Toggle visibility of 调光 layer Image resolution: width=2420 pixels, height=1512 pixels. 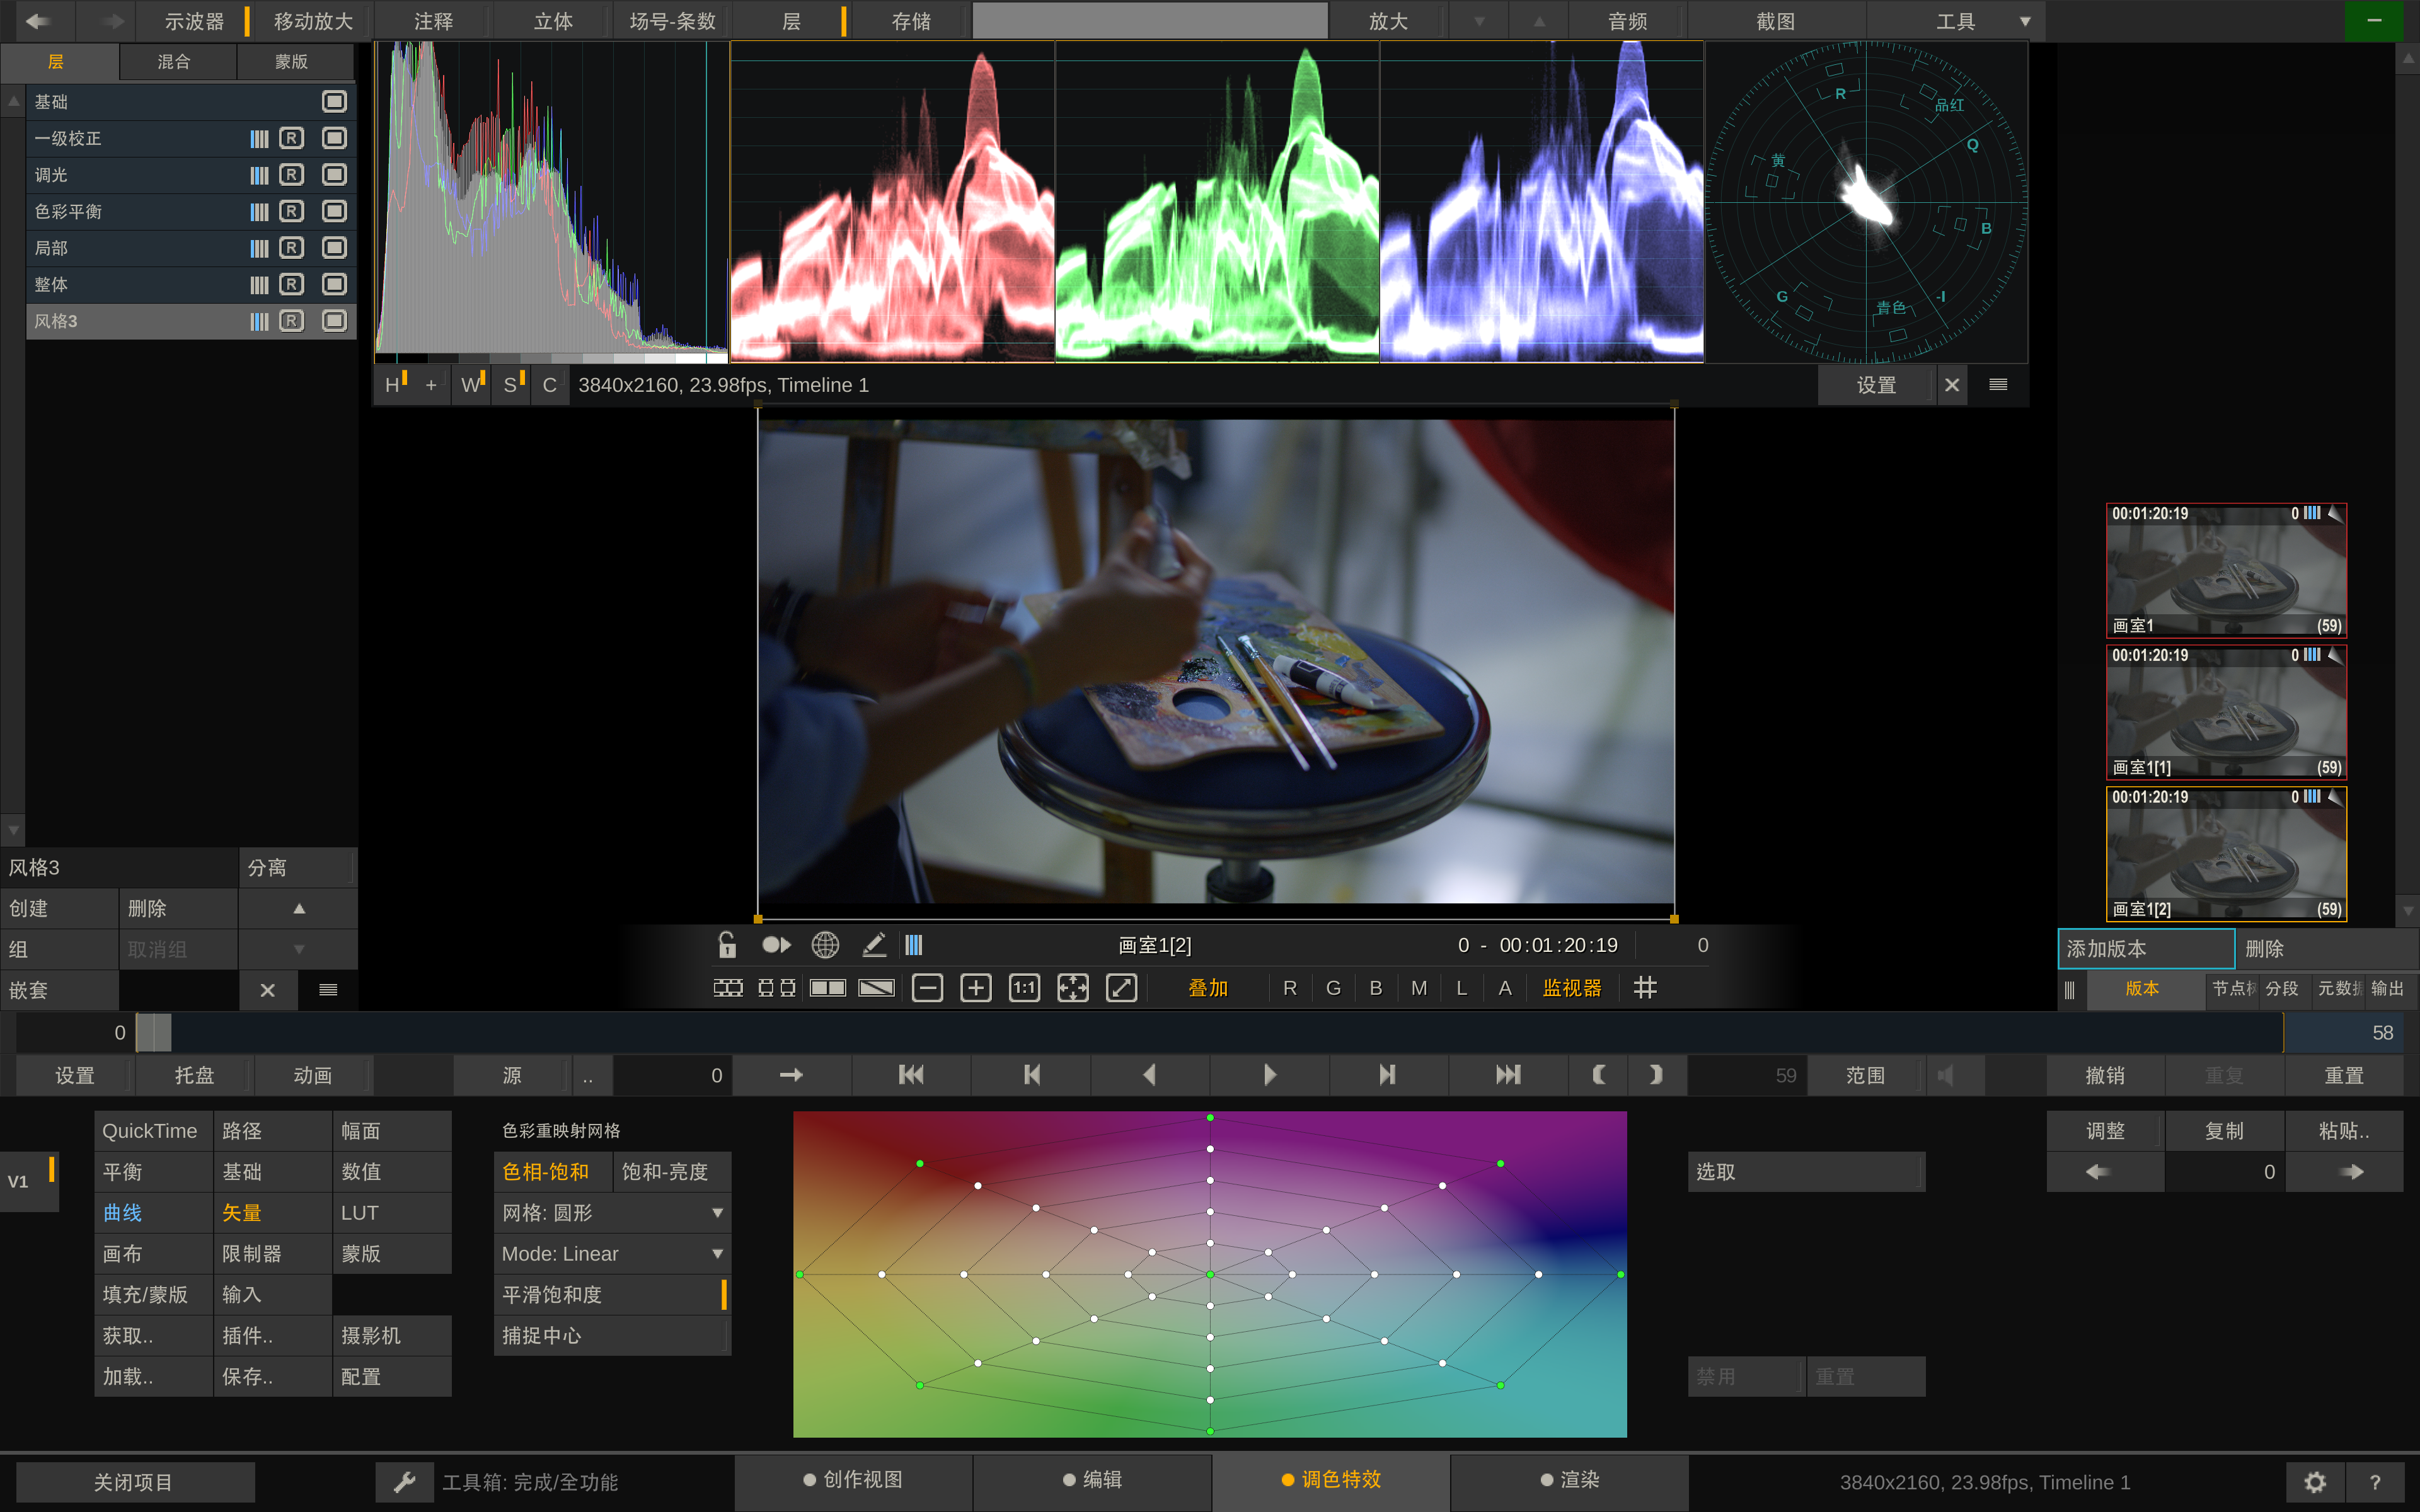pos(334,175)
